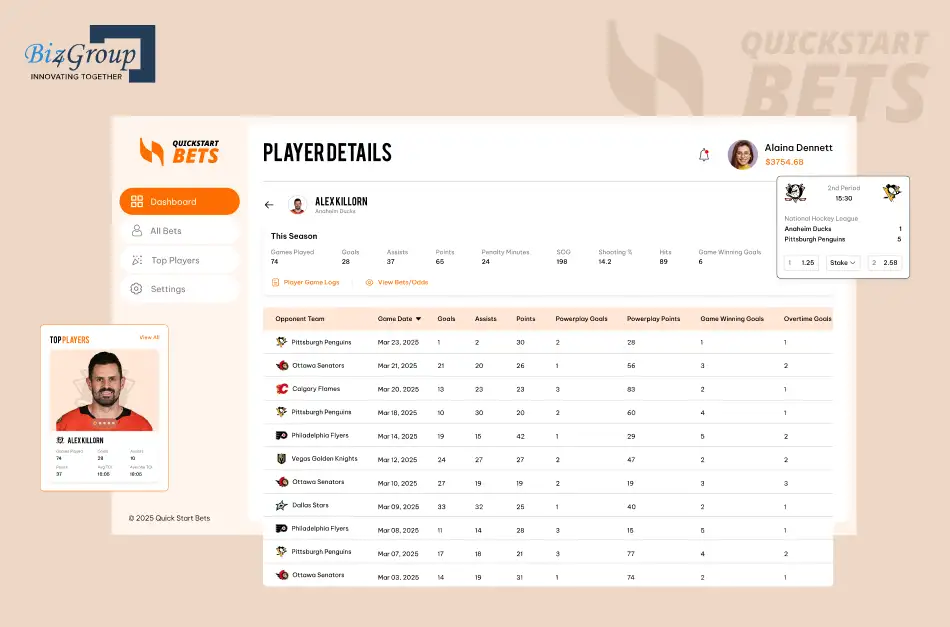Select the Top Players icon

(x=136, y=260)
